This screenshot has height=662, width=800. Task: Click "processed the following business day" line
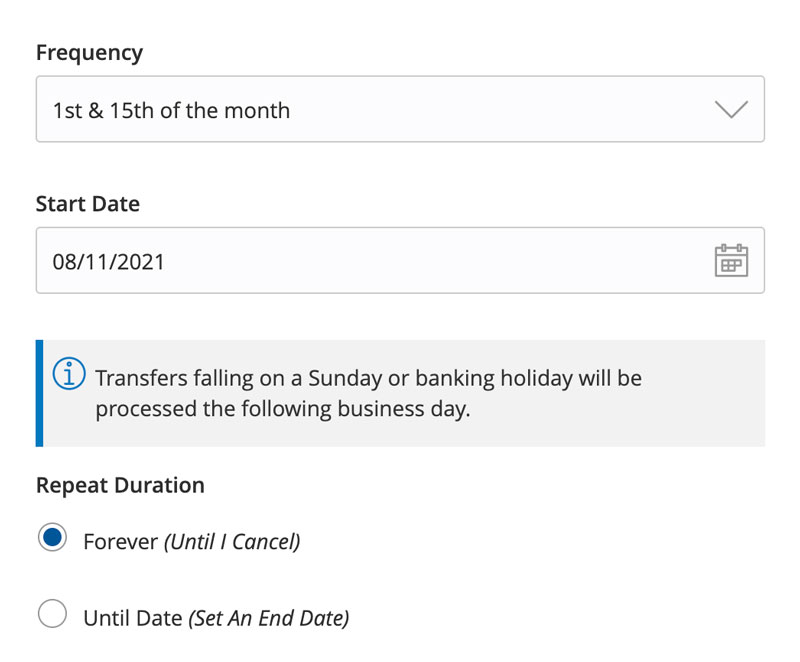(x=282, y=410)
